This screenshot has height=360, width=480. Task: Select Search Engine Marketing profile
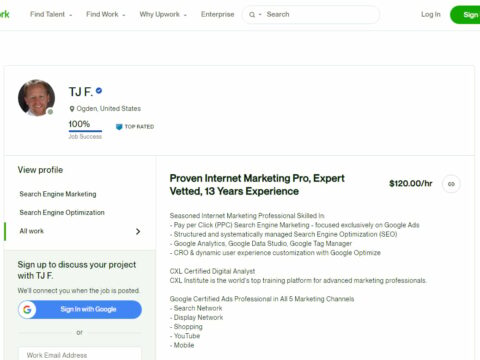click(58, 194)
